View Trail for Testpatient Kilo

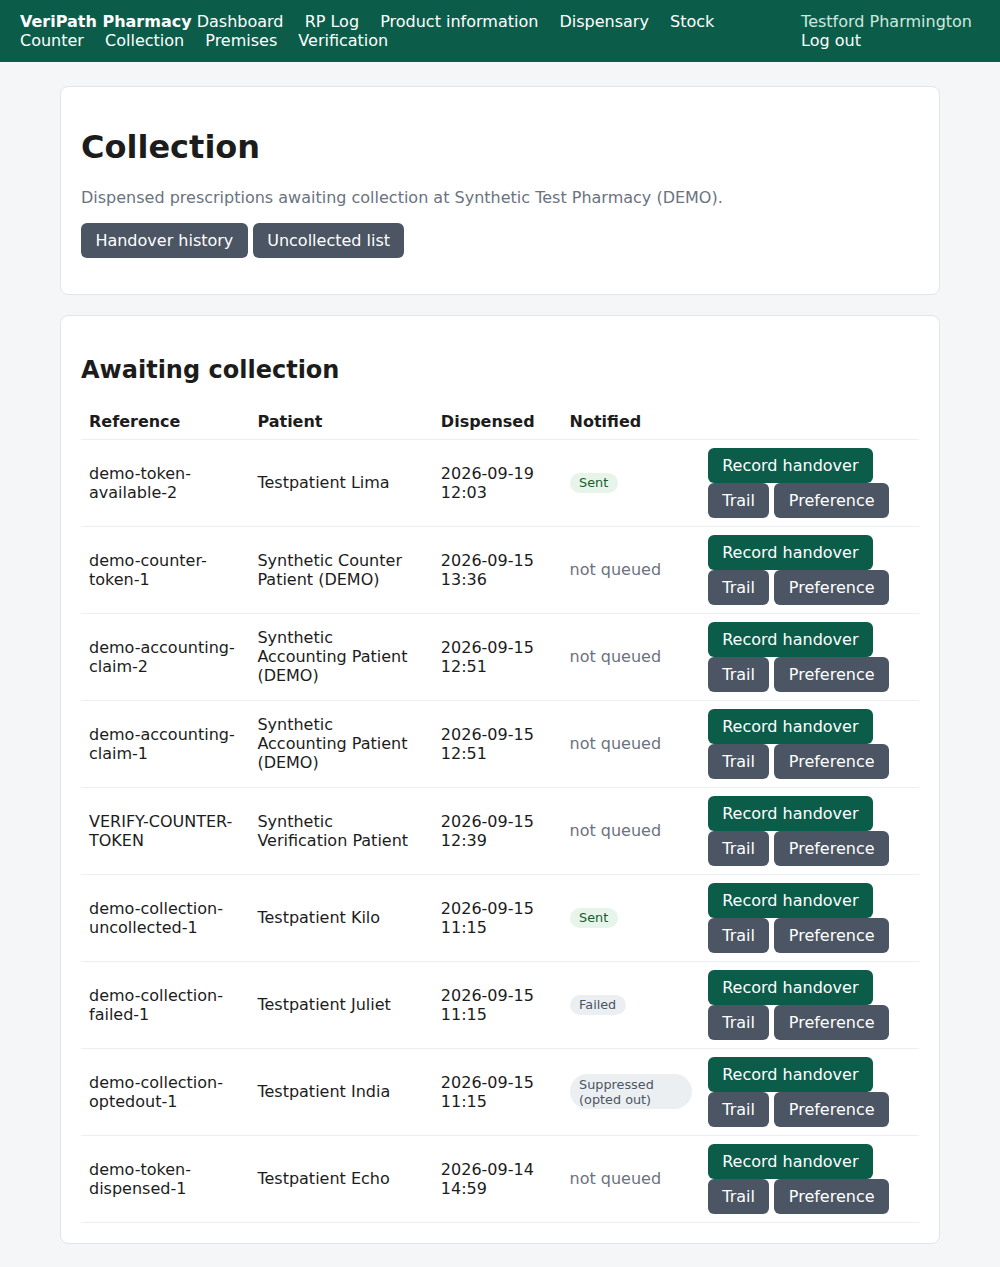738,935
